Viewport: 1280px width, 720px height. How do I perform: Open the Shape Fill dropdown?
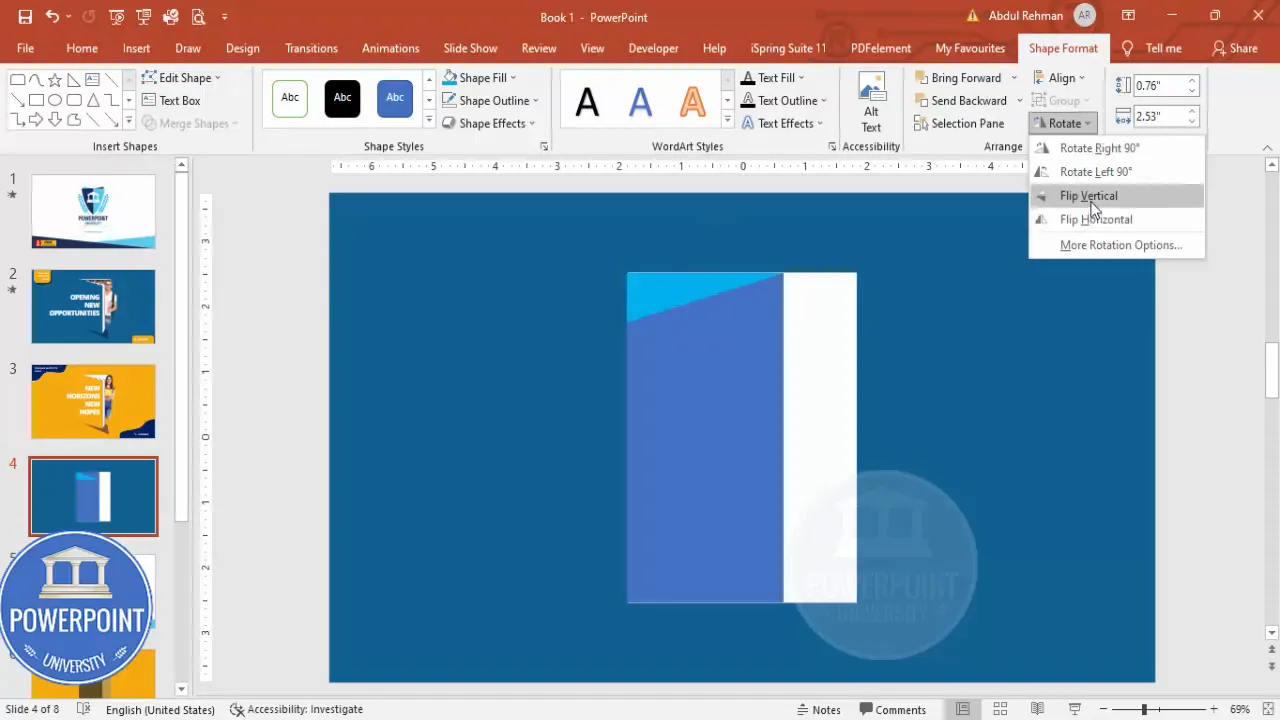pyautogui.click(x=479, y=77)
